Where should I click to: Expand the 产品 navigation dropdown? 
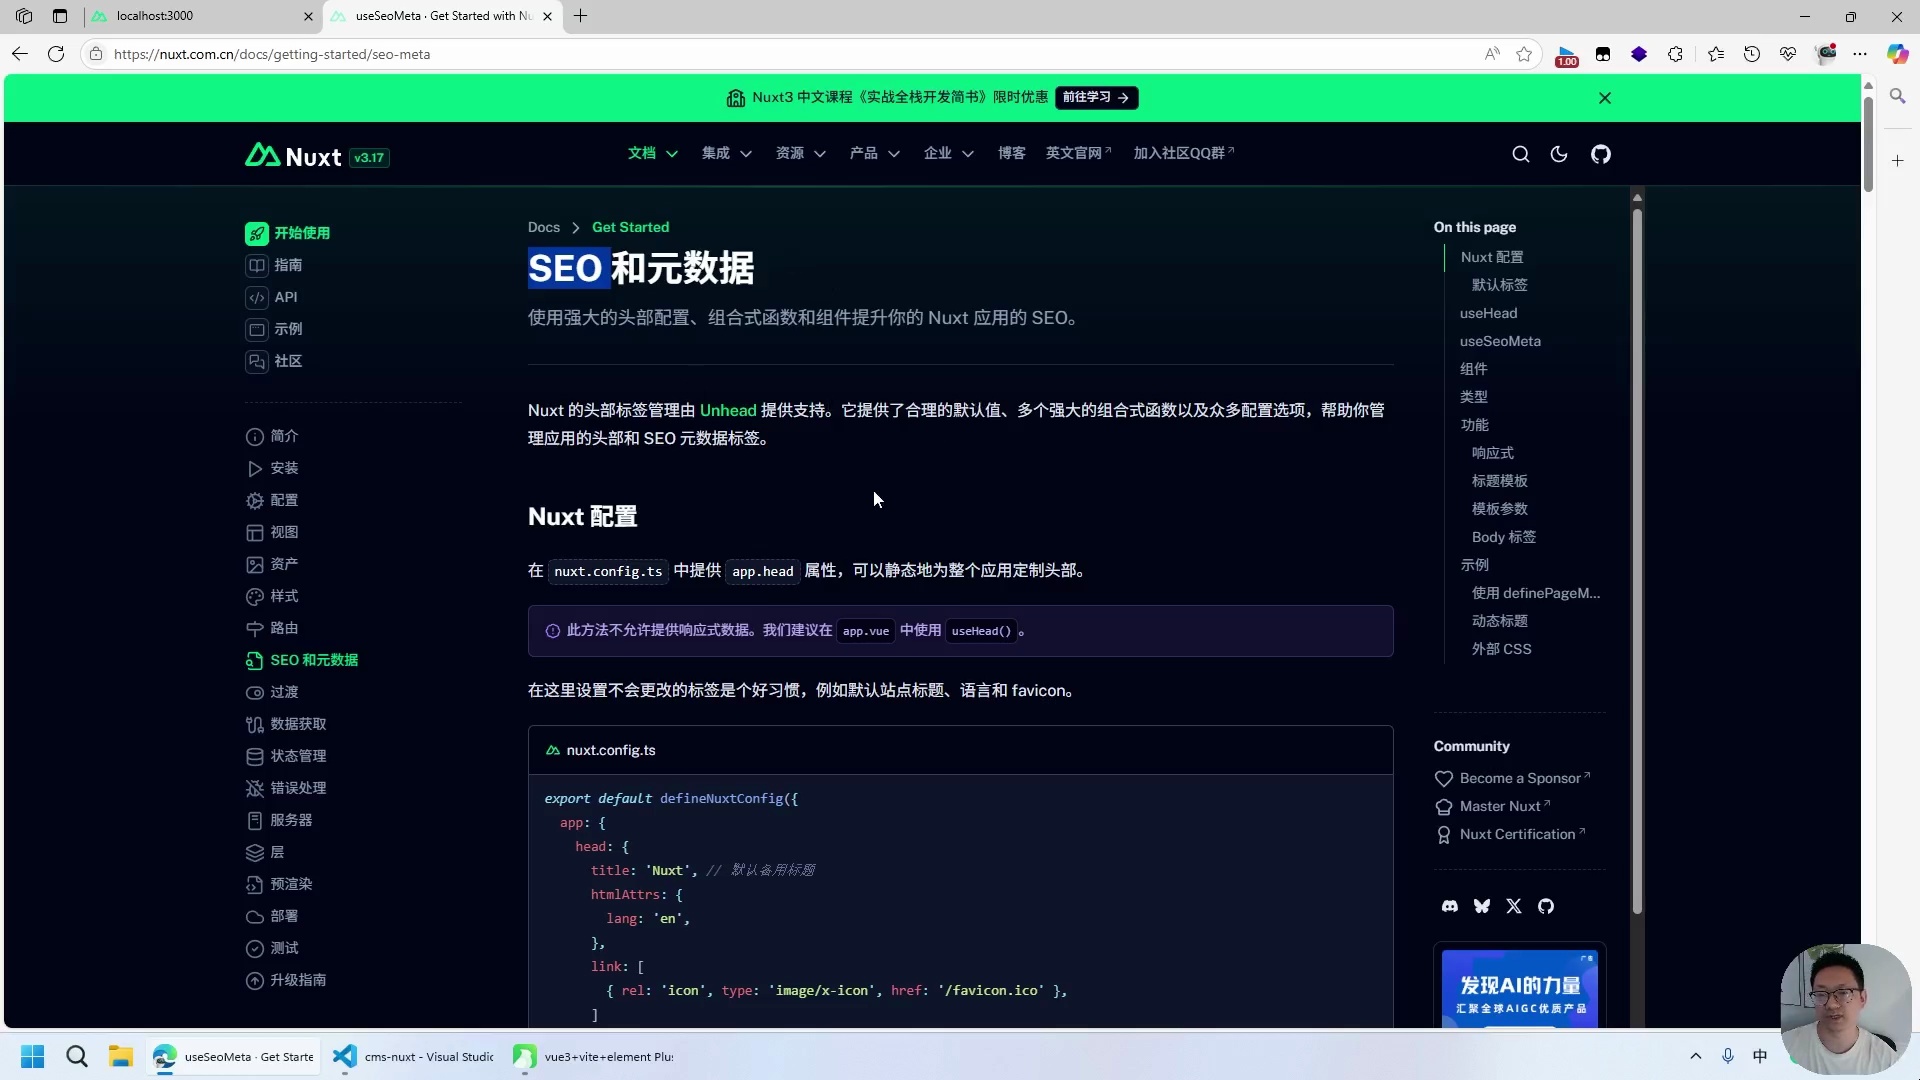(x=874, y=153)
